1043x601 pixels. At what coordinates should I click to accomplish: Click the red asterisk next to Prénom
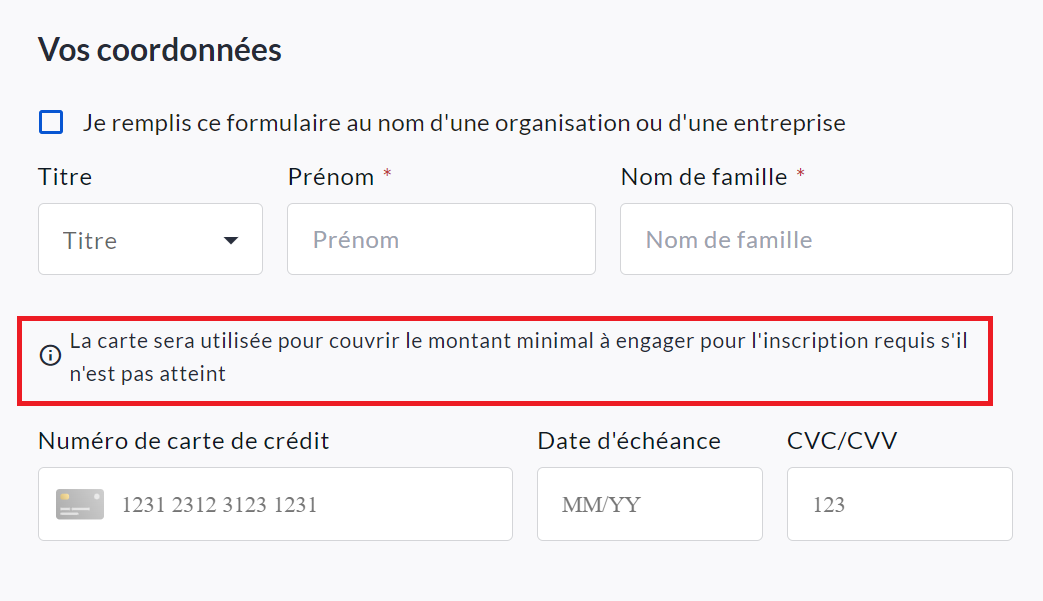[387, 176]
